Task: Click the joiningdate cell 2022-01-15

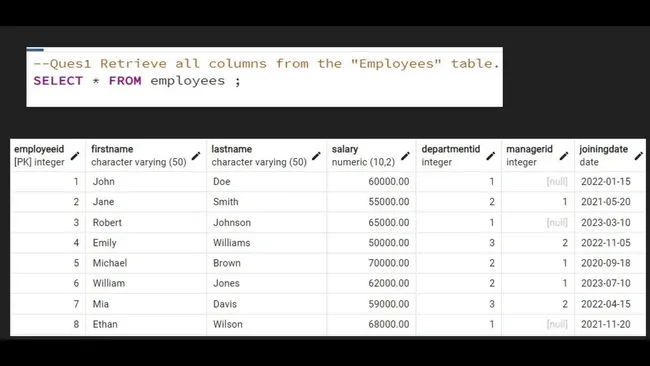Action: [610, 182]
